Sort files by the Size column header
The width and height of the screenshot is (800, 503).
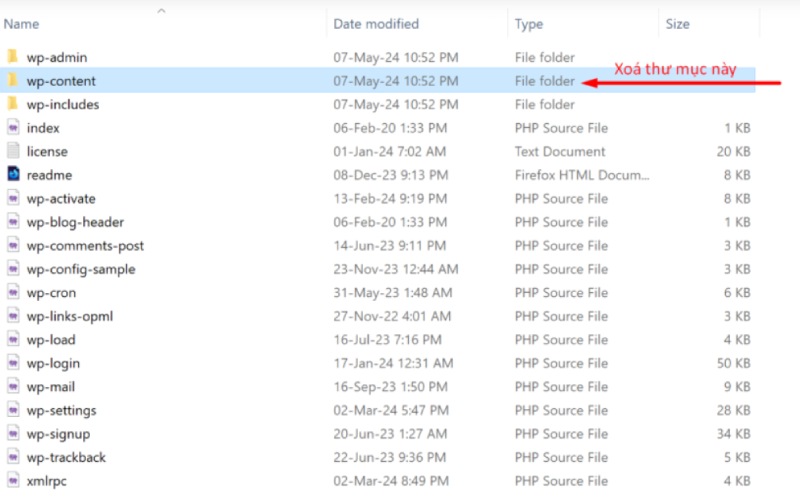coord(677,23)
